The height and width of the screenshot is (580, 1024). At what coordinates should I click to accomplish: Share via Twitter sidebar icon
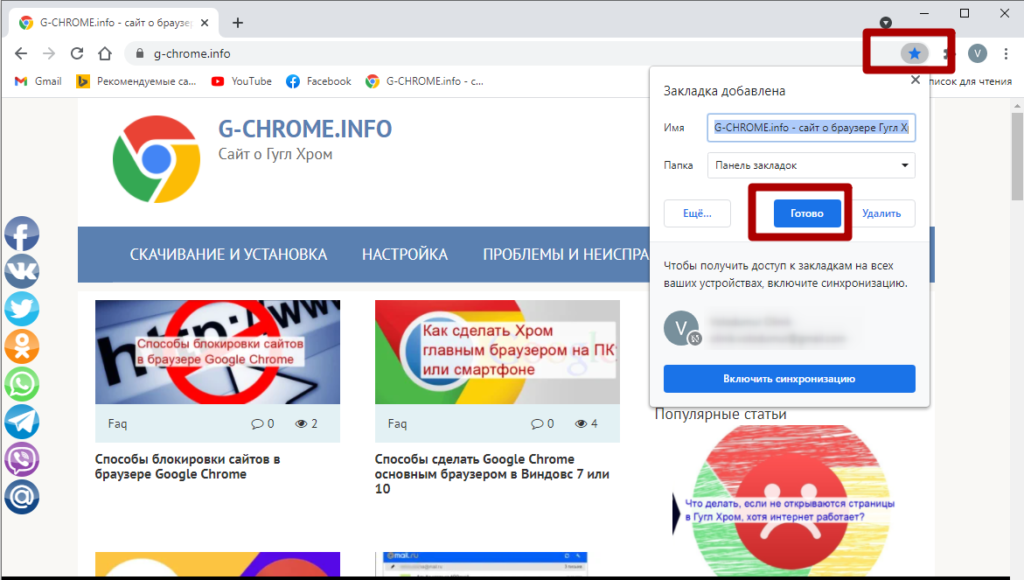(x=22, y=309)
